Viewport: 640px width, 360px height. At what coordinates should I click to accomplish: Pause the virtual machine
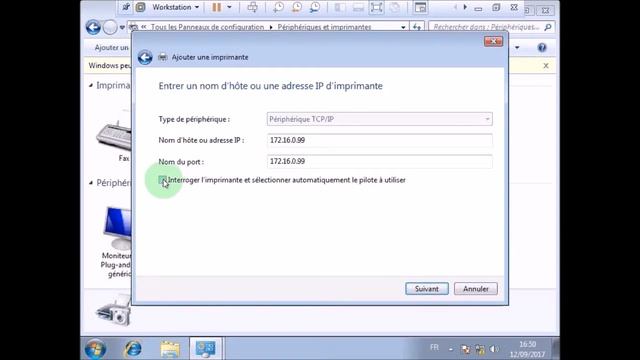(x=216, y=7)
